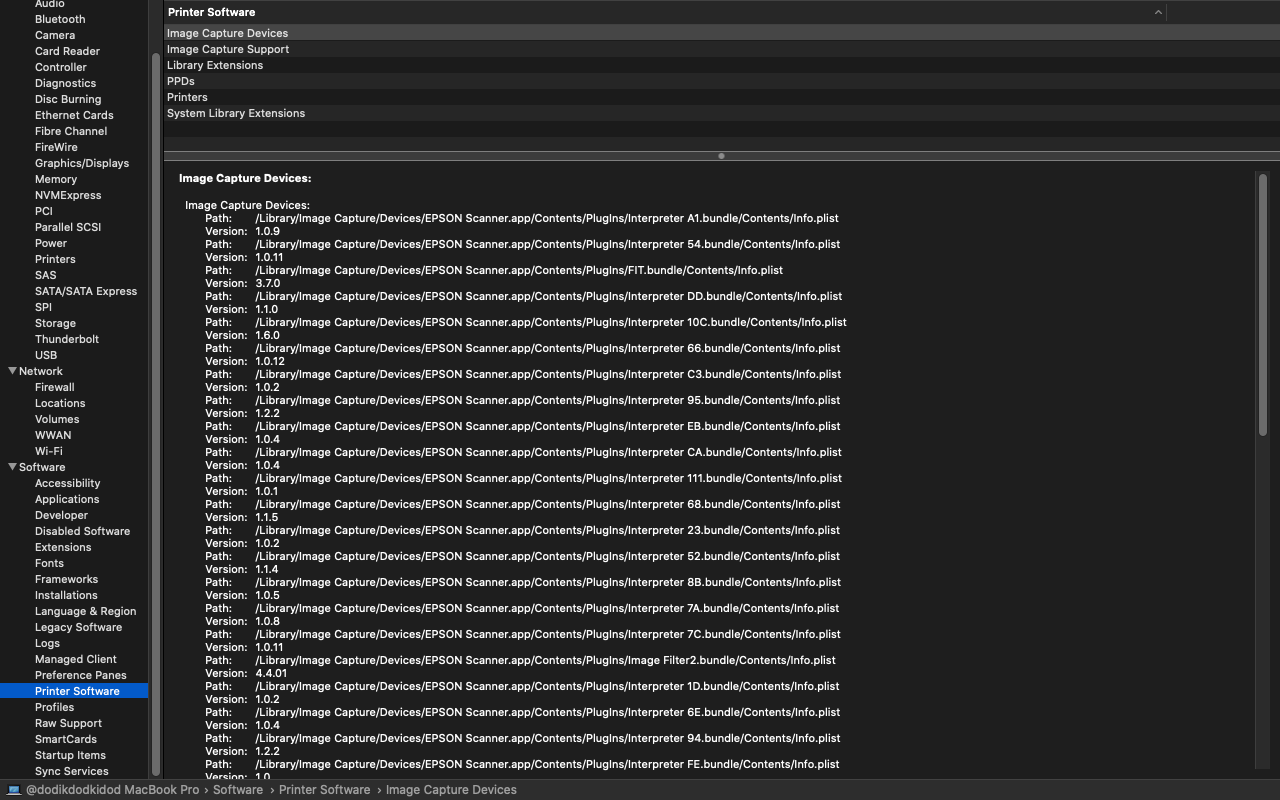Click the computer icon in path bar
Viewport: 1280px width, 800px height.
point(14,790)
